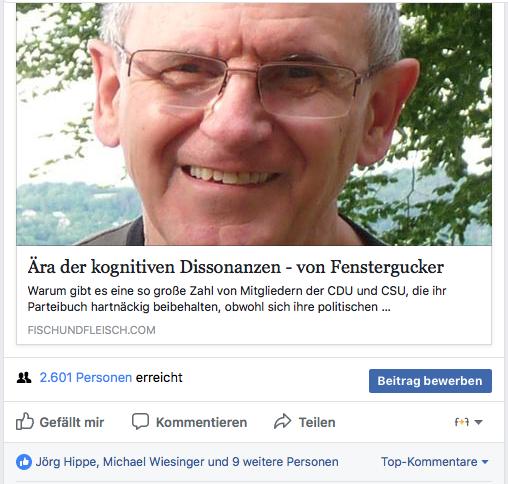The width and height of the screenshot is (508, 484).
Task: Click the Kommentieren label
Action: click(201, 422)
